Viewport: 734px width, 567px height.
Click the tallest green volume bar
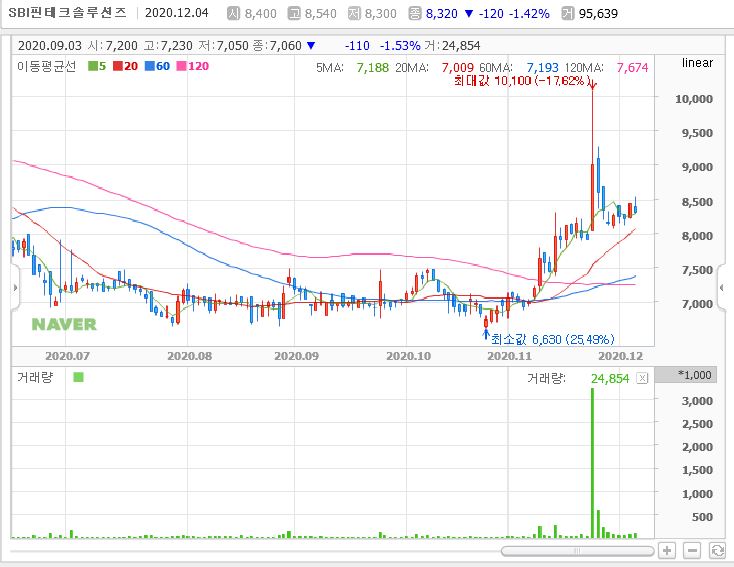[593, 463]
